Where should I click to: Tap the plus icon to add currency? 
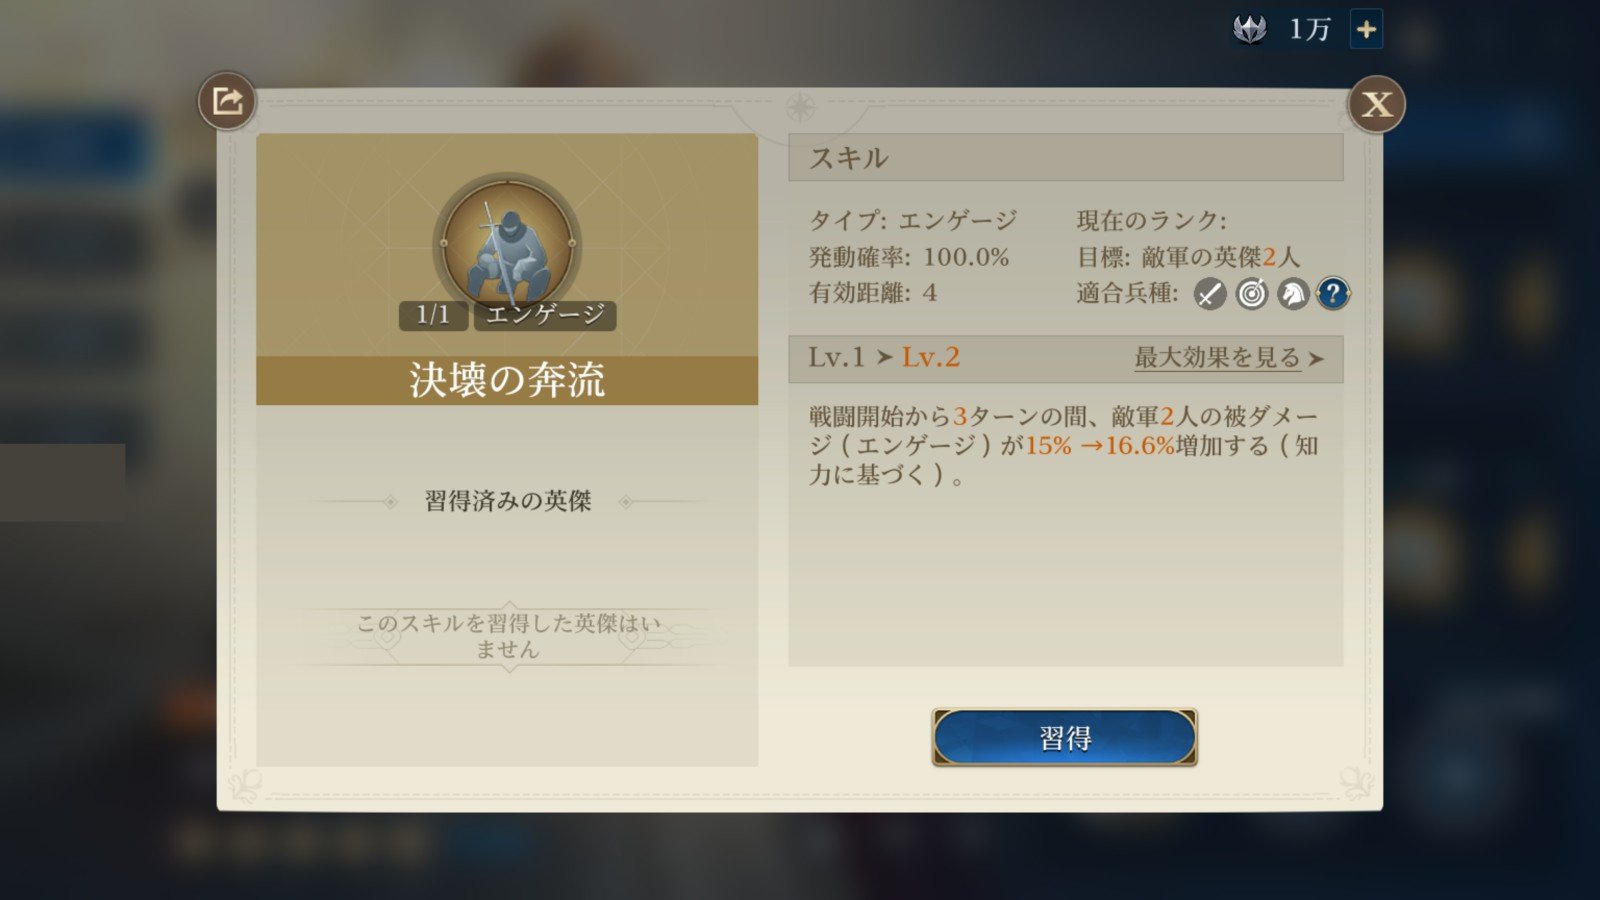pos(1366,29)
